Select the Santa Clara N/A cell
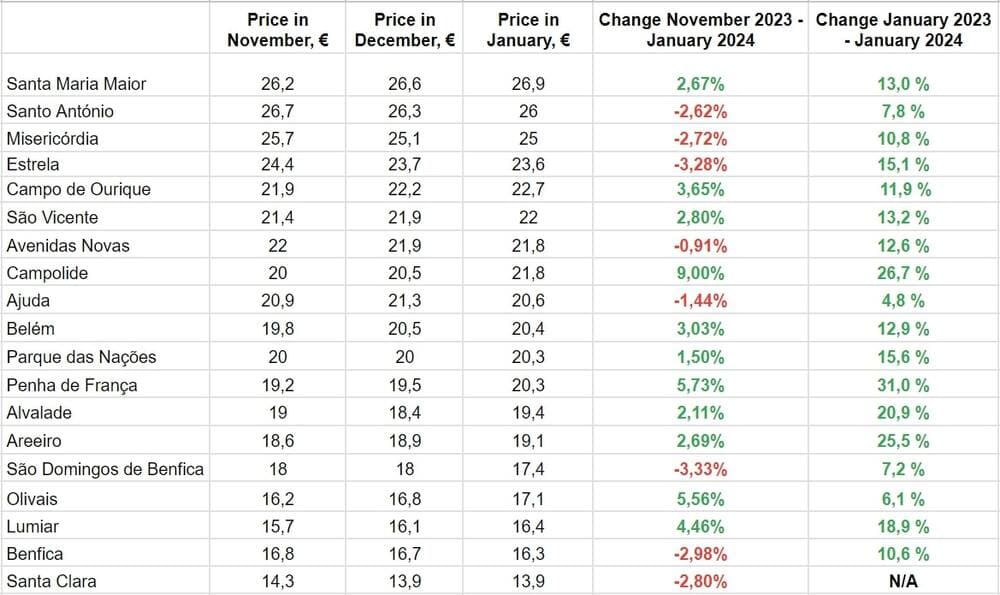 click(902, 581)
